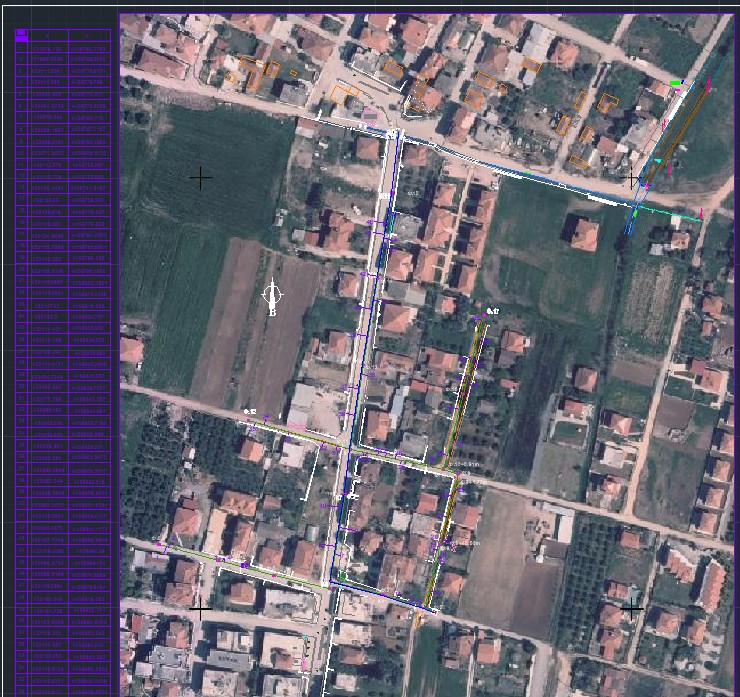Click the north arrow compass symbol
This screenshot has height=697, width=740.
click(x=272, y=295)
